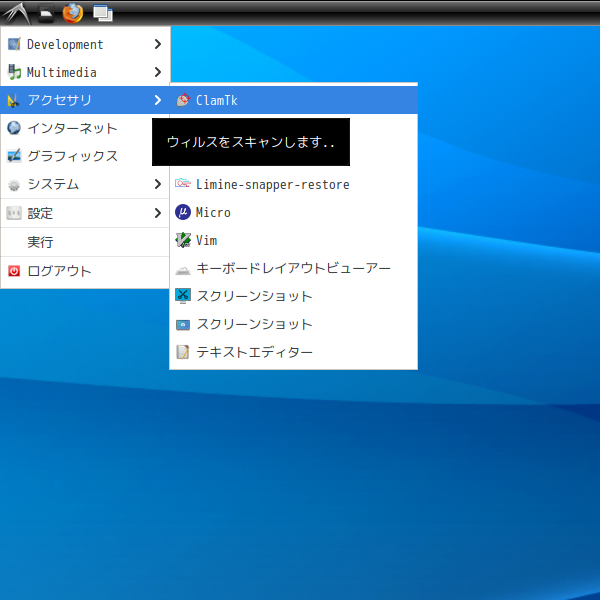The height and width of the screenshot is (600, 600).
Task: Click the Multimedia category icon
Action: (x=14, y=72)
